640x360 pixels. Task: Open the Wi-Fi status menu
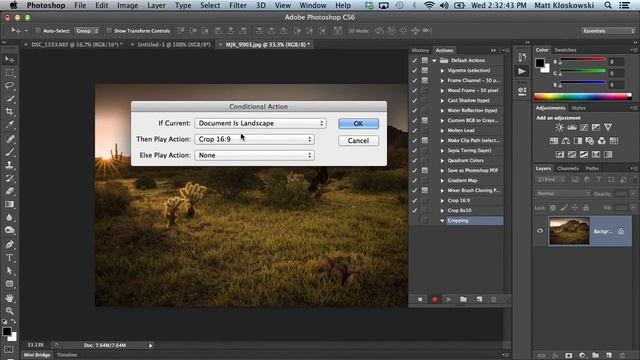pyautogui.click(x=429, y=5)
